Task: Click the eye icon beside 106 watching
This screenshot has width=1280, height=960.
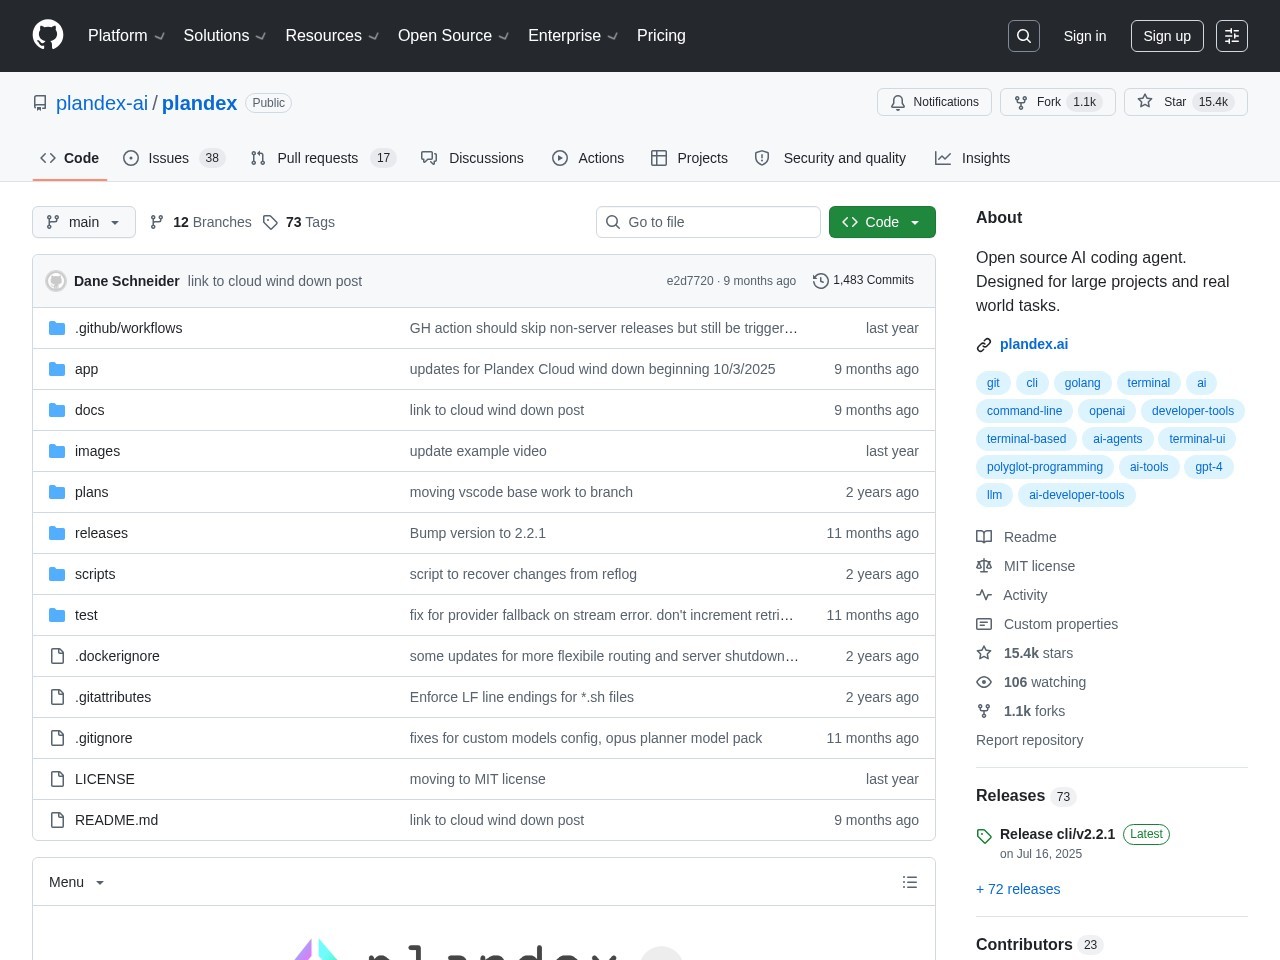Action: [984, 682]
